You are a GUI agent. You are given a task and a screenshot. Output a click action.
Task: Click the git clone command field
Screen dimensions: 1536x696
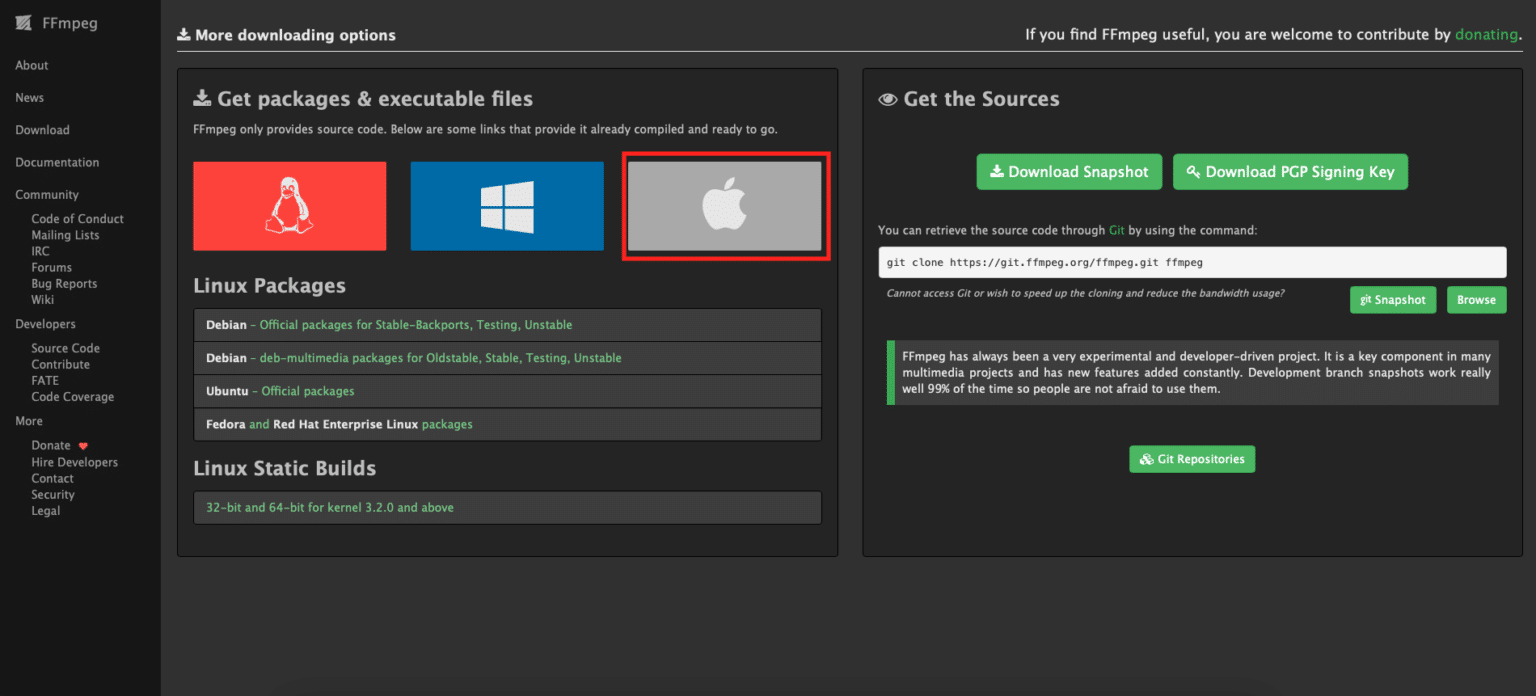tap(1191, 262)
